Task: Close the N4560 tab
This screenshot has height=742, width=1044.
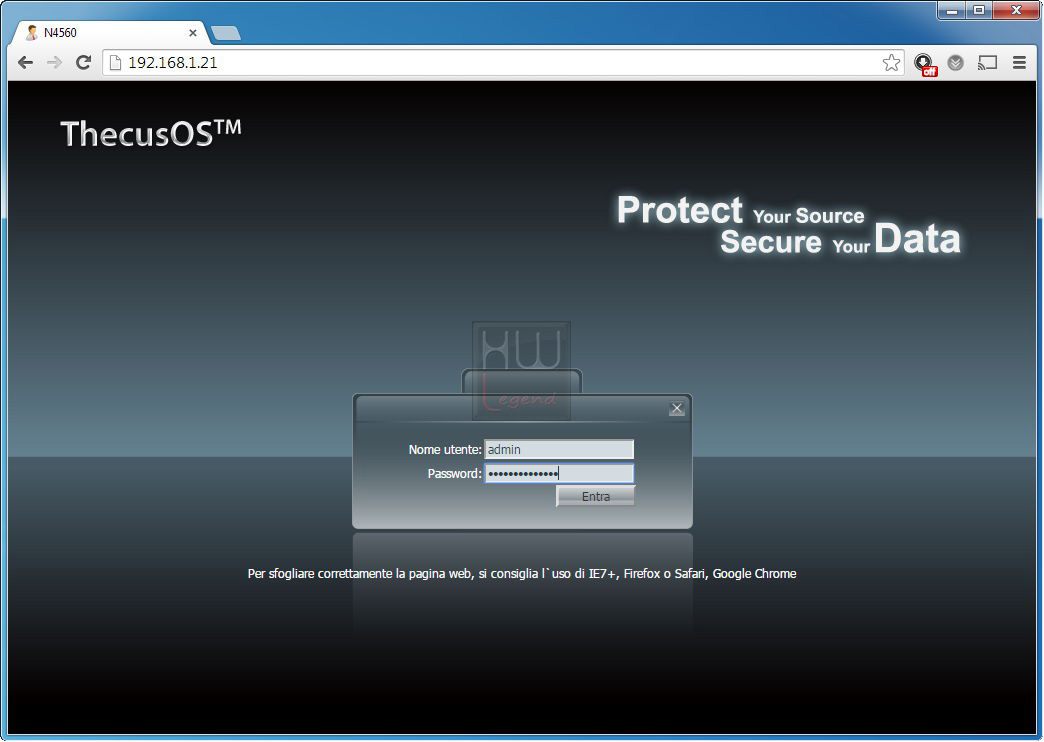Action: click(192, 33)
